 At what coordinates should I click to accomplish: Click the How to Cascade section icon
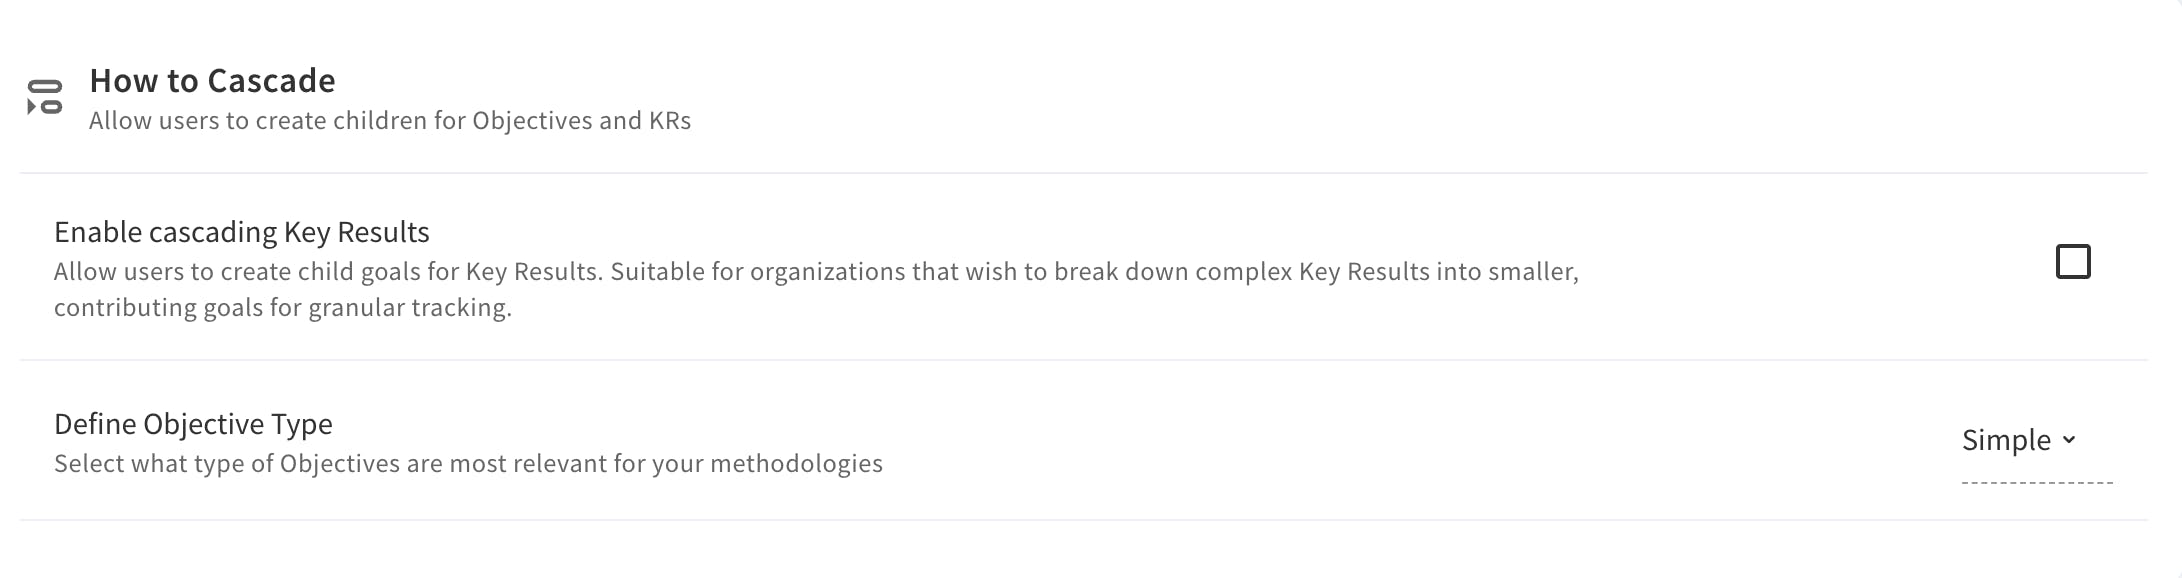click(x=45, y=97)
